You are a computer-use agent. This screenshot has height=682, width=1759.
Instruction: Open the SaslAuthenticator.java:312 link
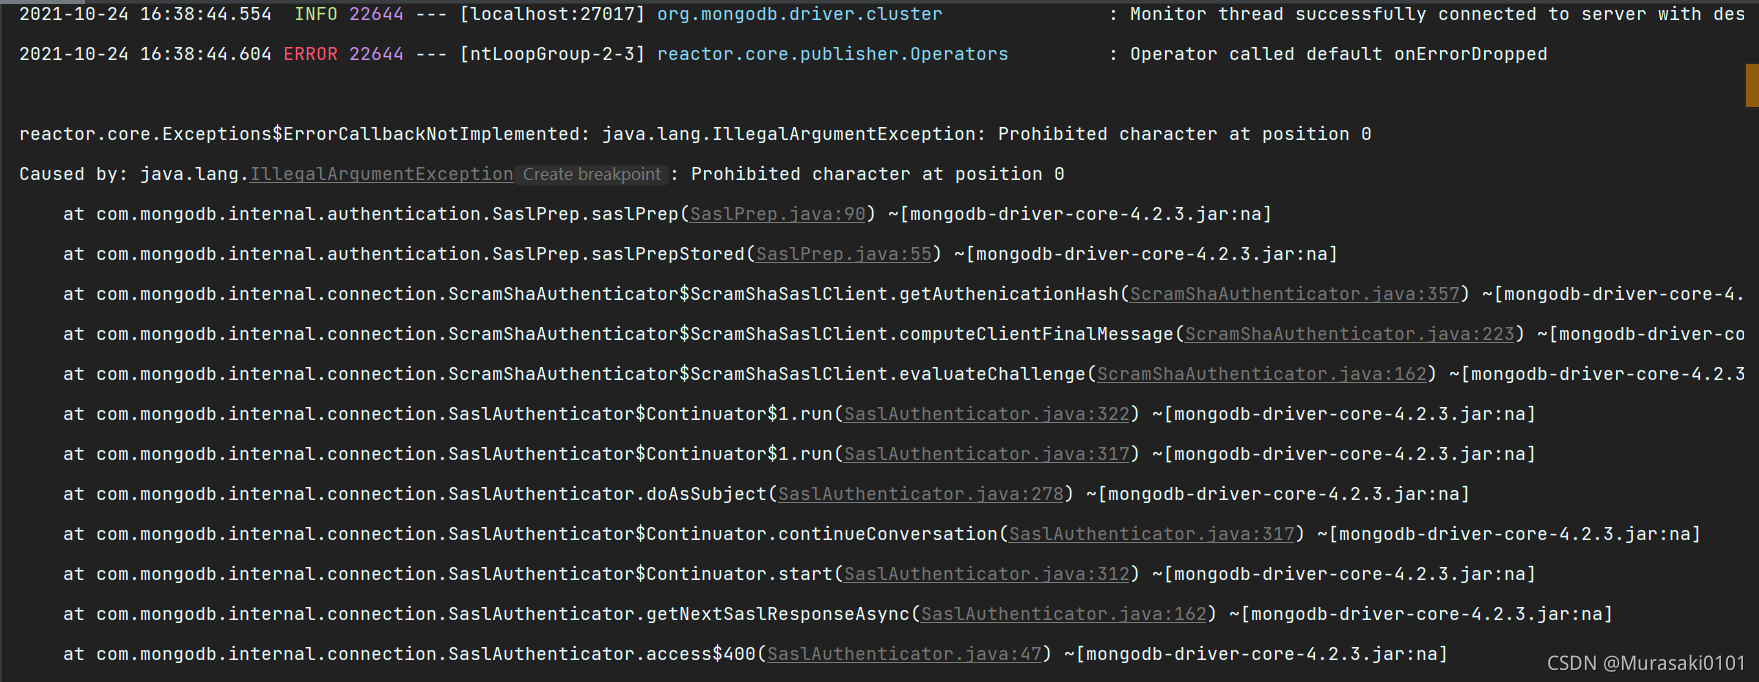(987, 574)
